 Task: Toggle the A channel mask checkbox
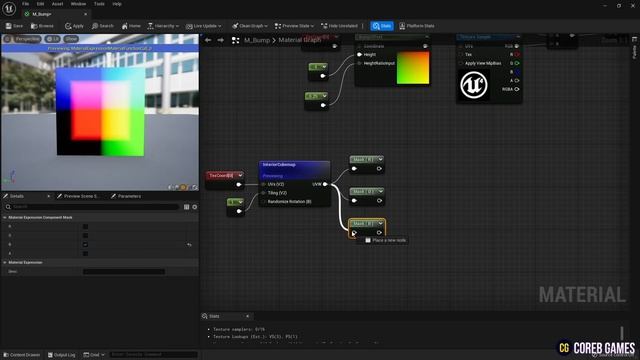85,253
